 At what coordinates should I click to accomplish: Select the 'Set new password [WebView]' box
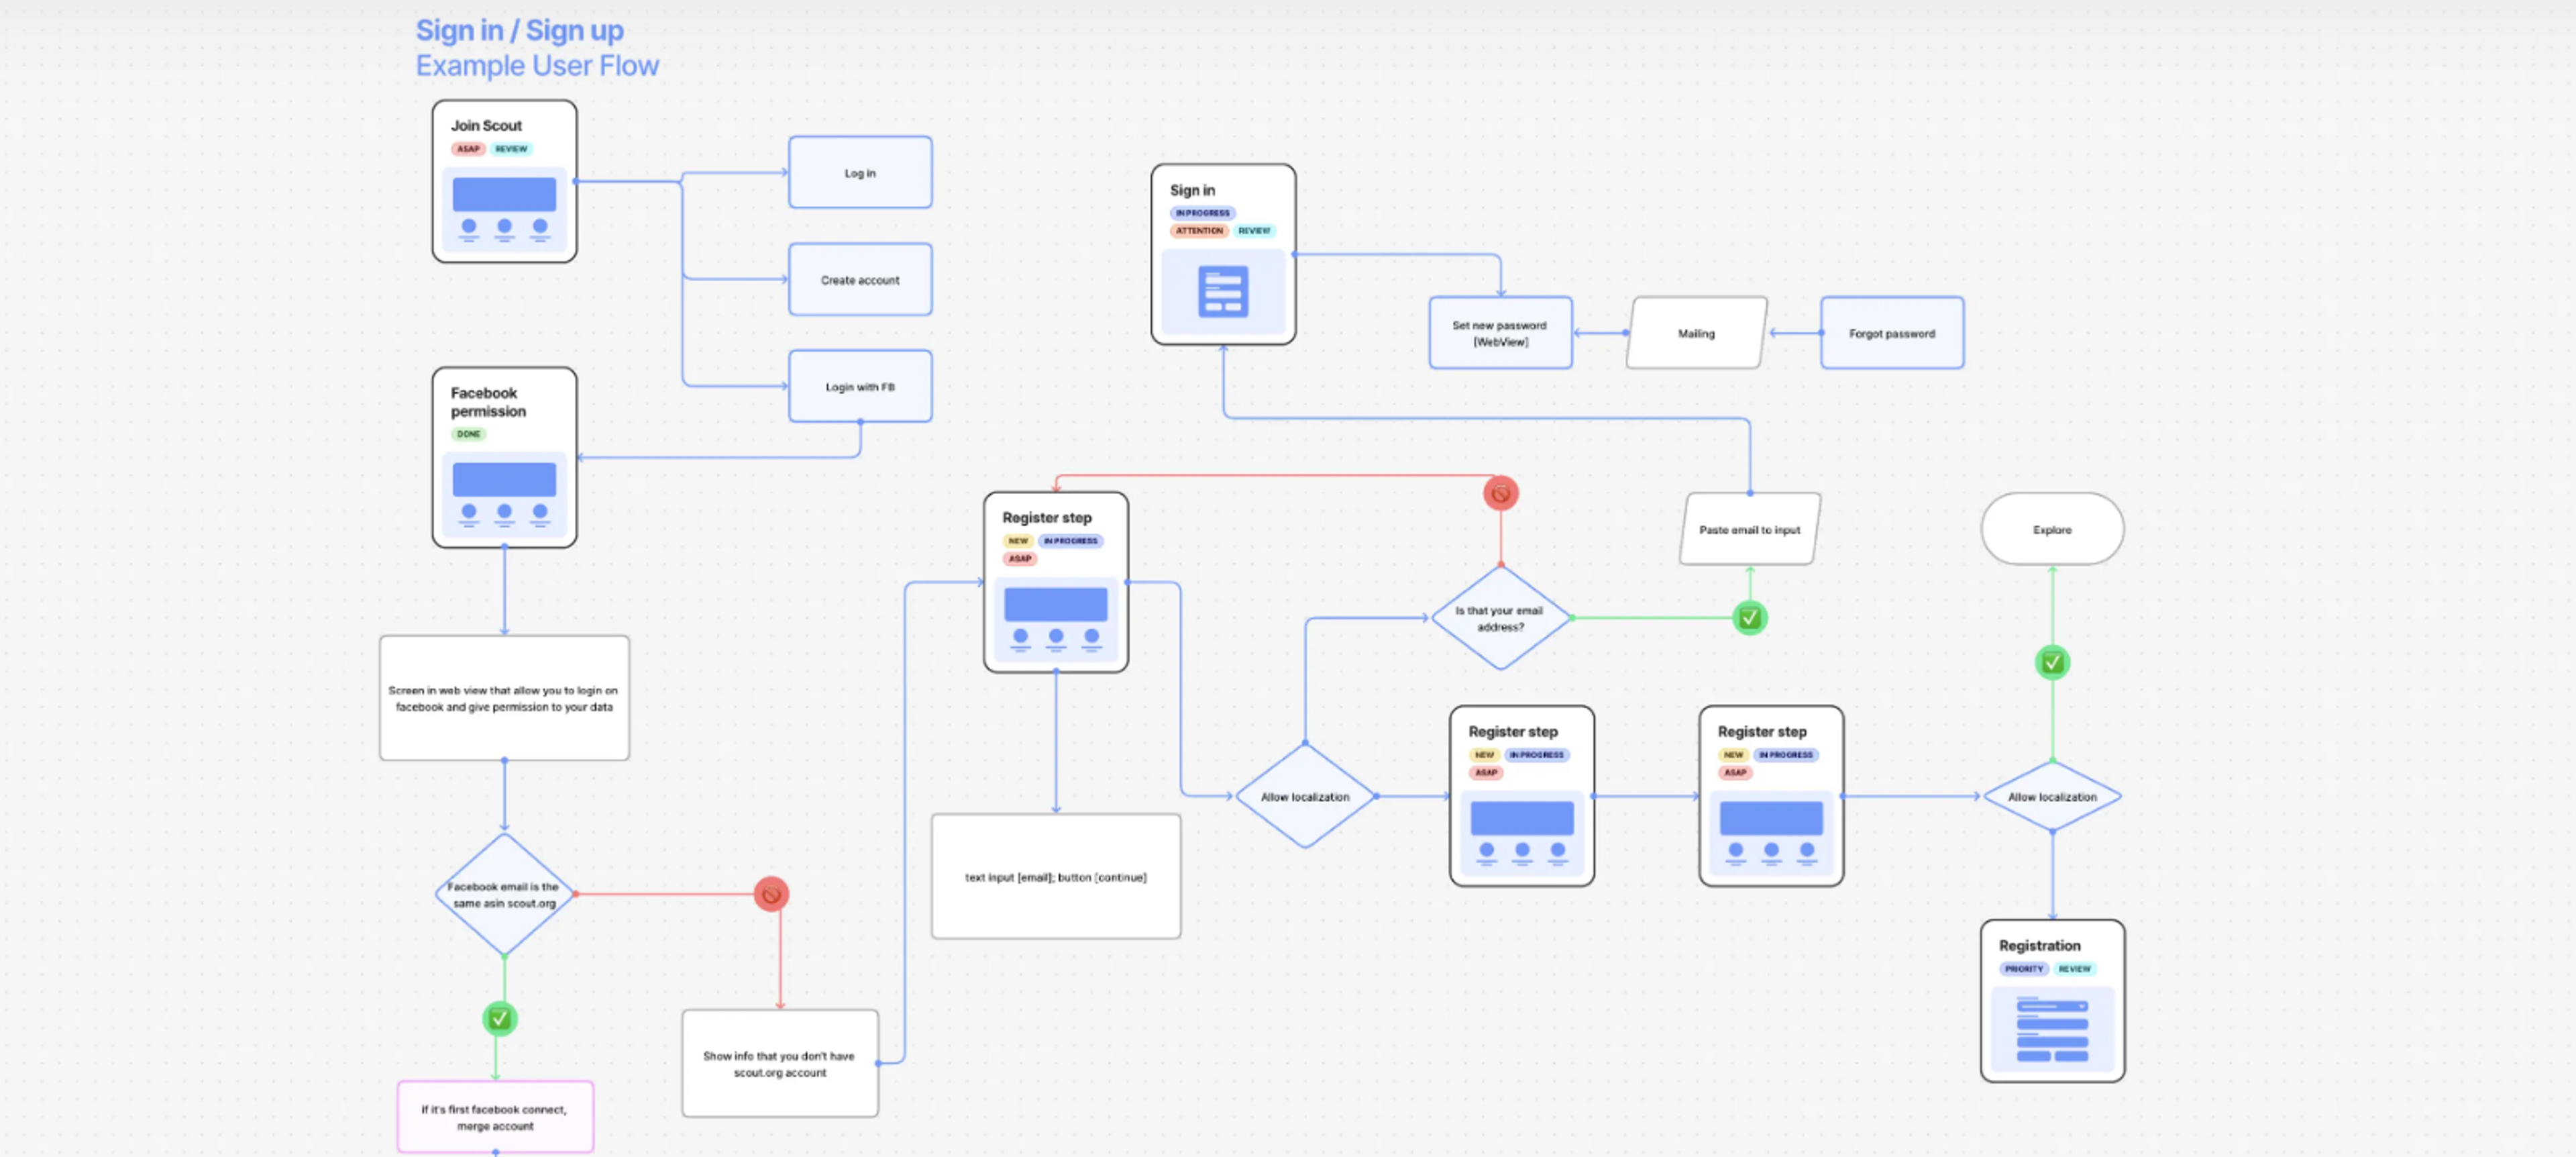[1500, 333]
